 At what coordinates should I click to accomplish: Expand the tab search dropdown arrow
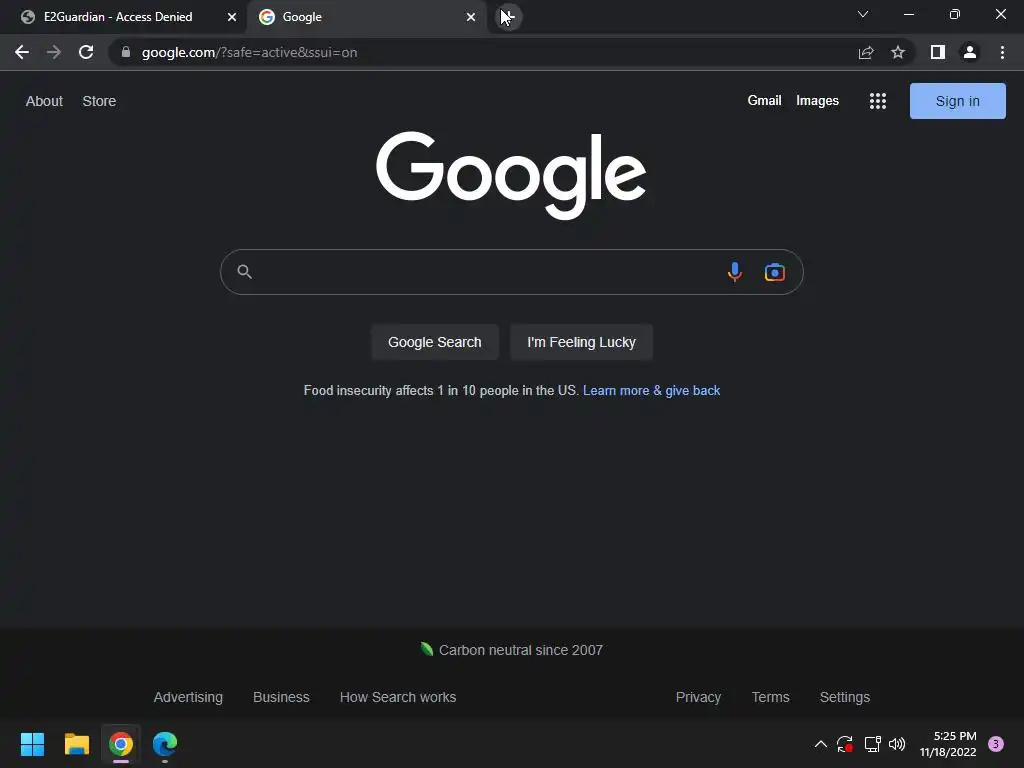pyautogui.click(x=863, y=14)
